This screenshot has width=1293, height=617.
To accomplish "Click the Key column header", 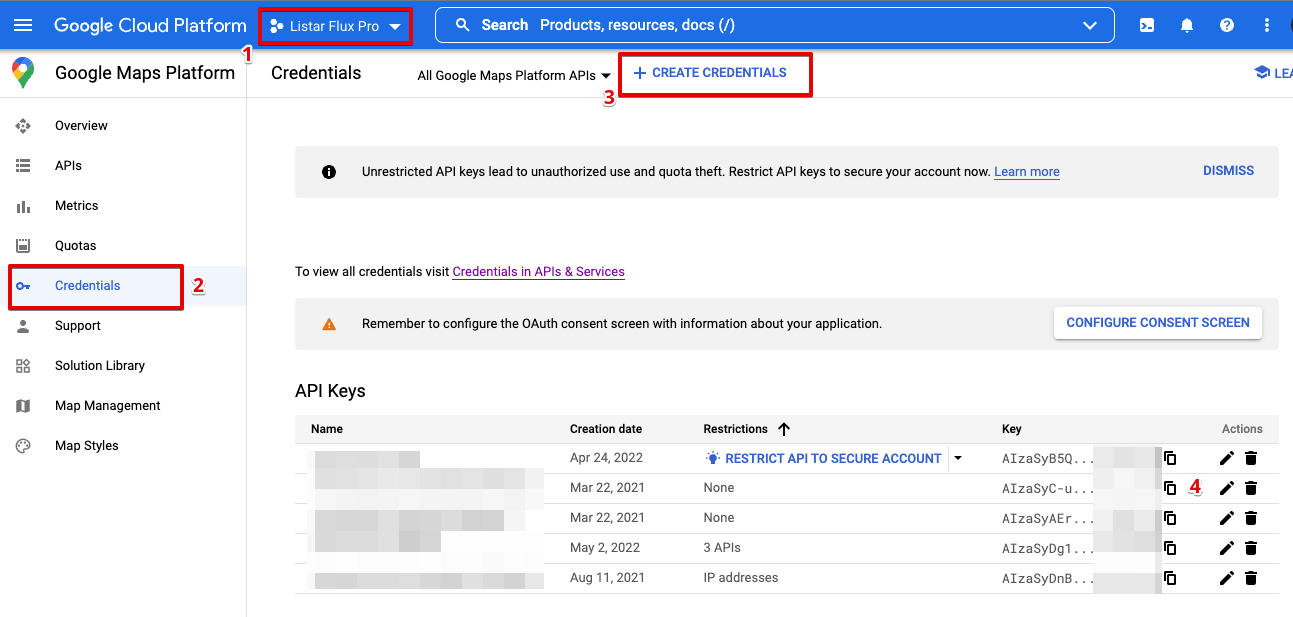I will [x=1012, y=429].
